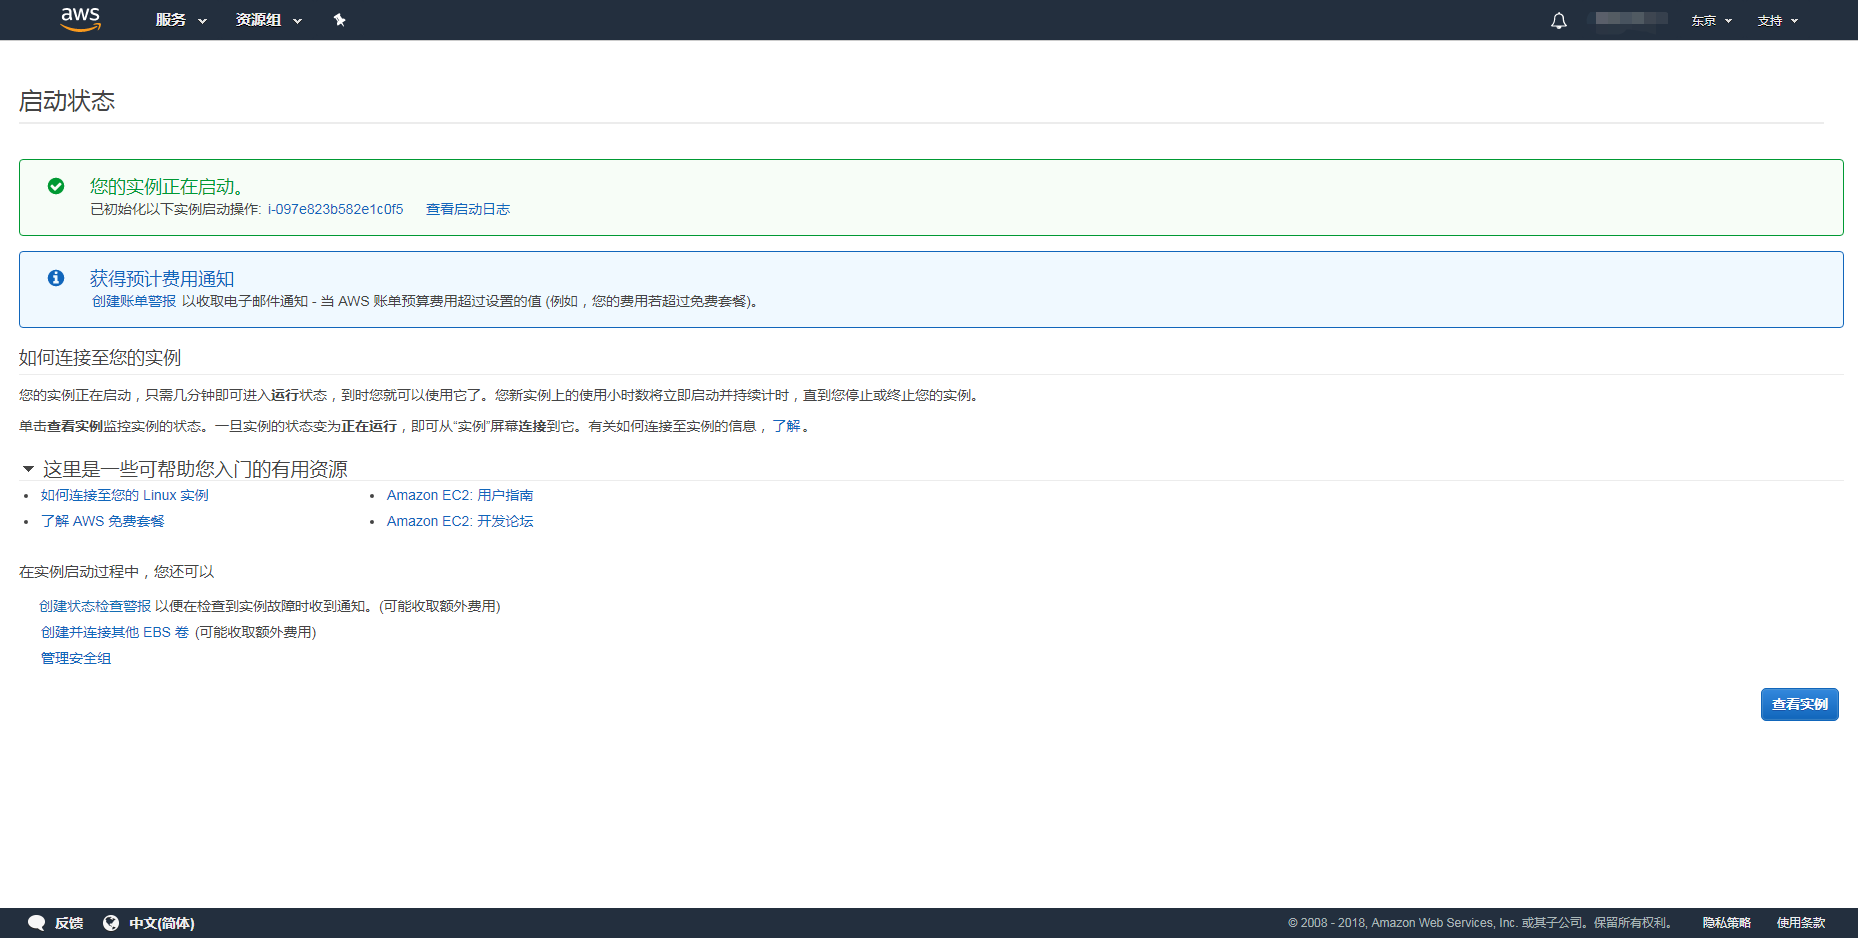Open the 支持 support menu
Image resolution: width=1858 pixels, height=938 pixels.
1777,21
